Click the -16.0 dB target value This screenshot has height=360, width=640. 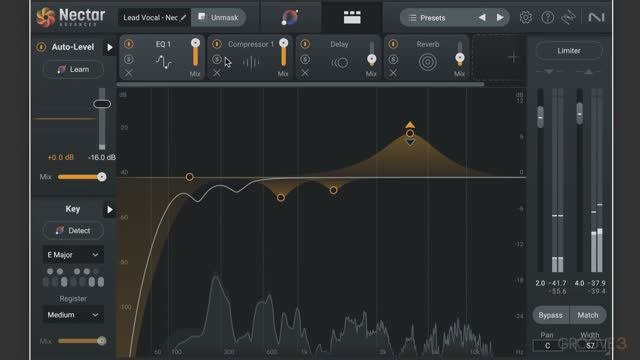(102, 158)
